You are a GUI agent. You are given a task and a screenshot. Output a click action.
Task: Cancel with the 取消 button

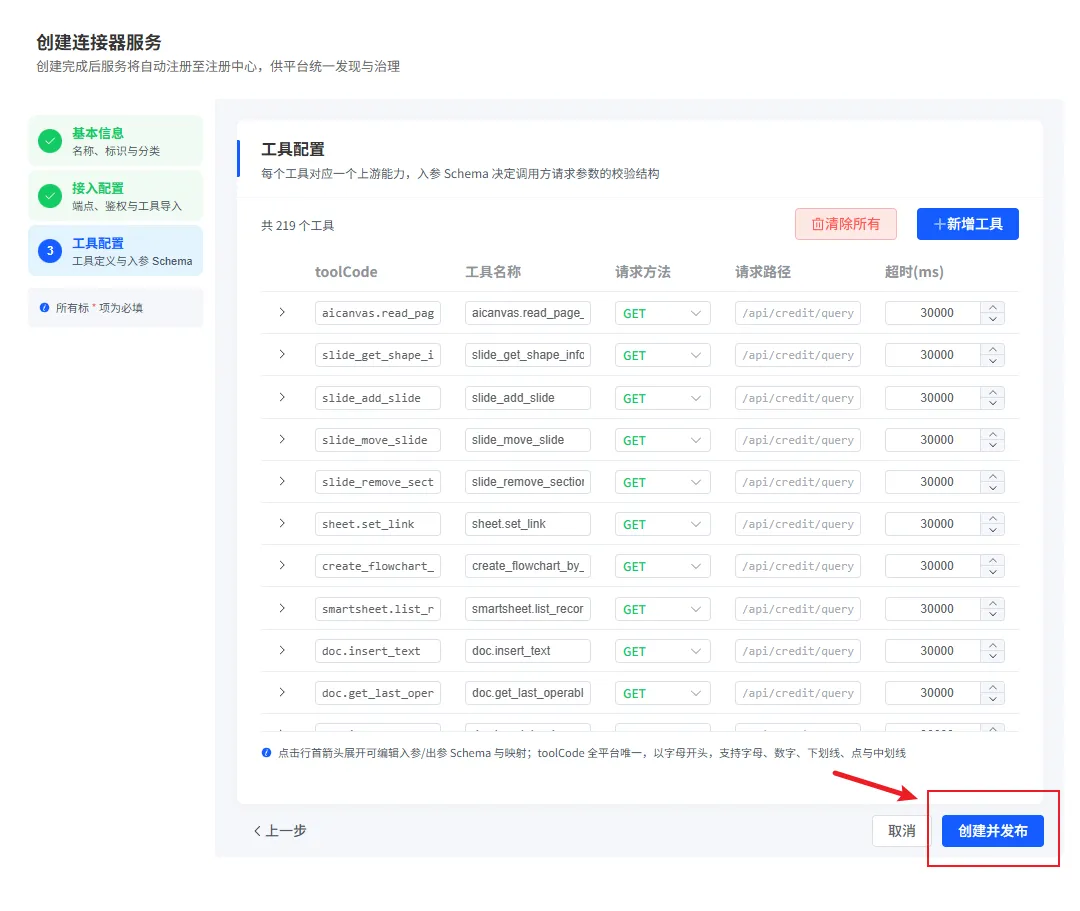pyautogui.click(x=902, y=830)
